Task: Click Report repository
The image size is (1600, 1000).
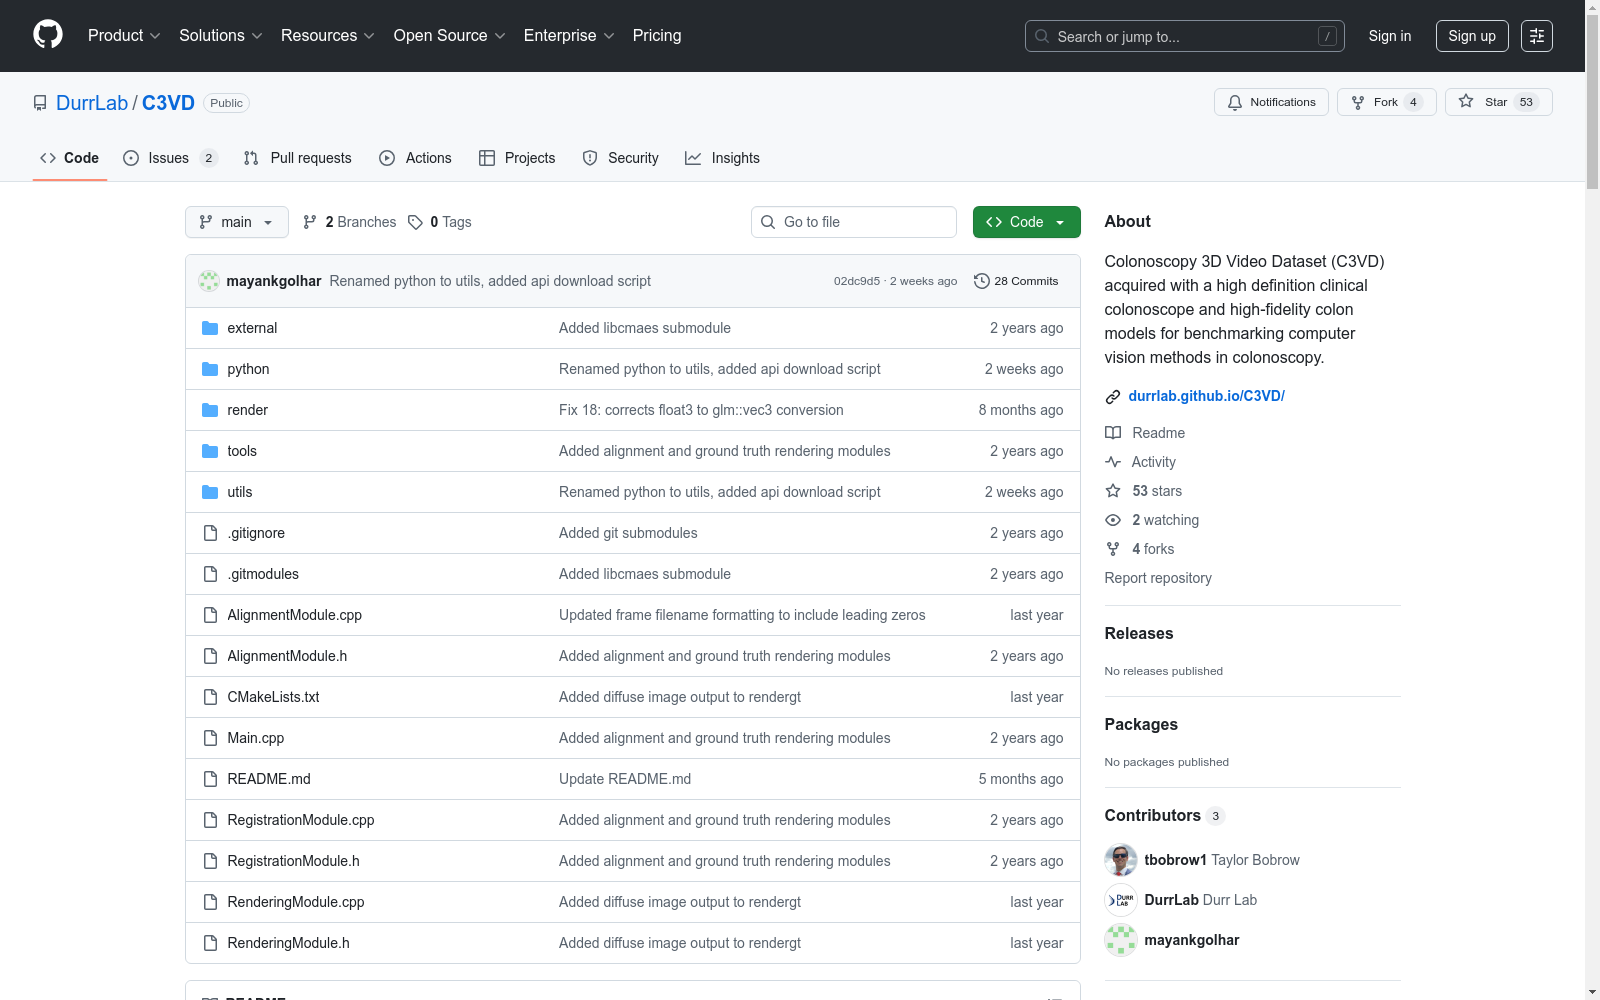Action: pyautogui.click(x=1158, y=578)
